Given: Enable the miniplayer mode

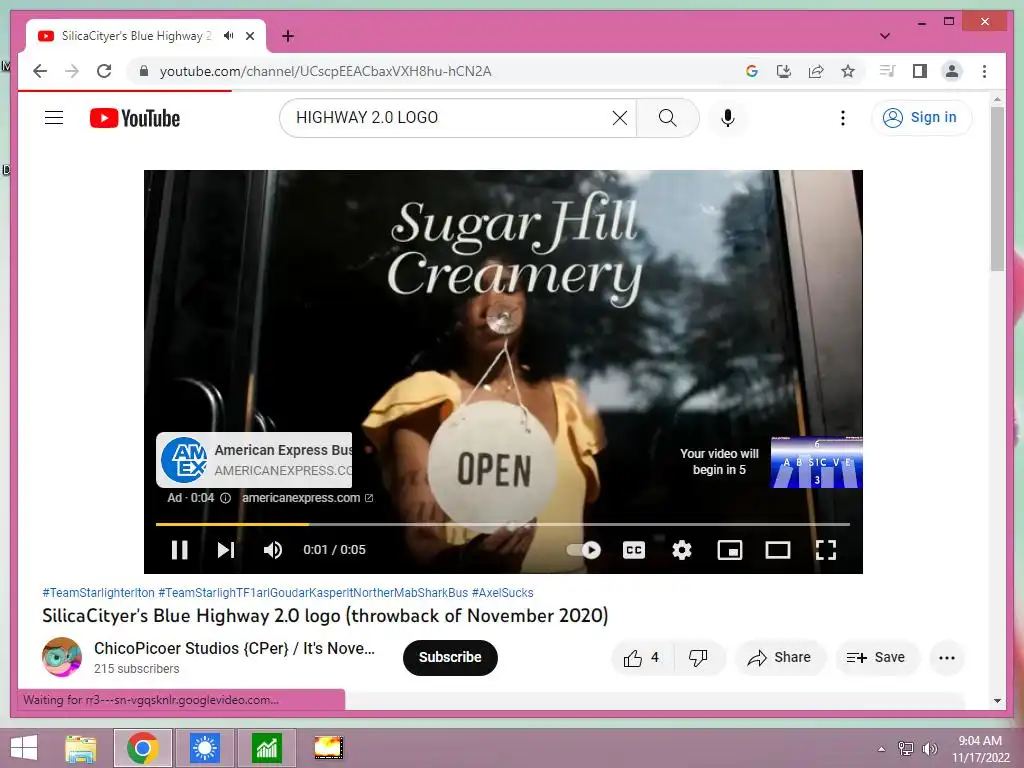Looking at the screenshot, I should point(729,550).
